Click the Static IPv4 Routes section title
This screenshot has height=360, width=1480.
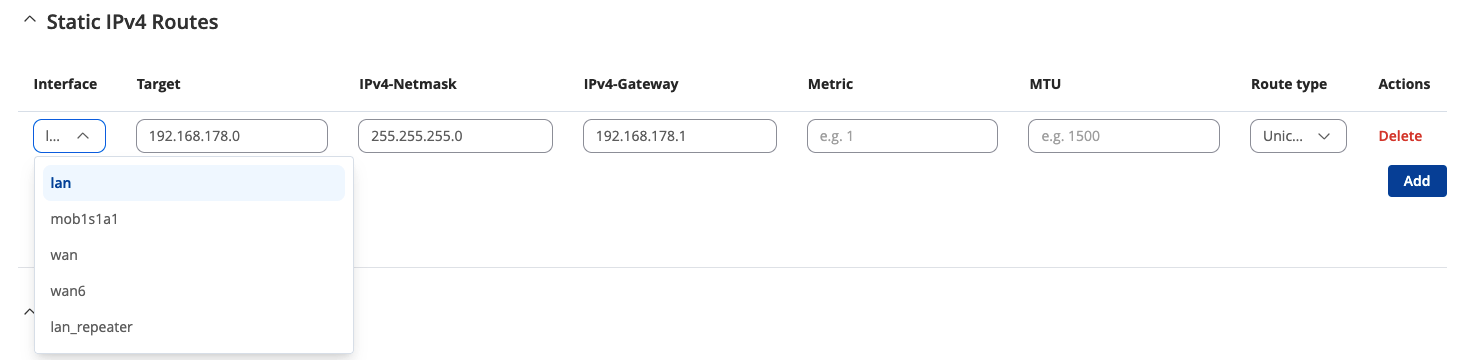pyautogui.click(x=132, y=21)
